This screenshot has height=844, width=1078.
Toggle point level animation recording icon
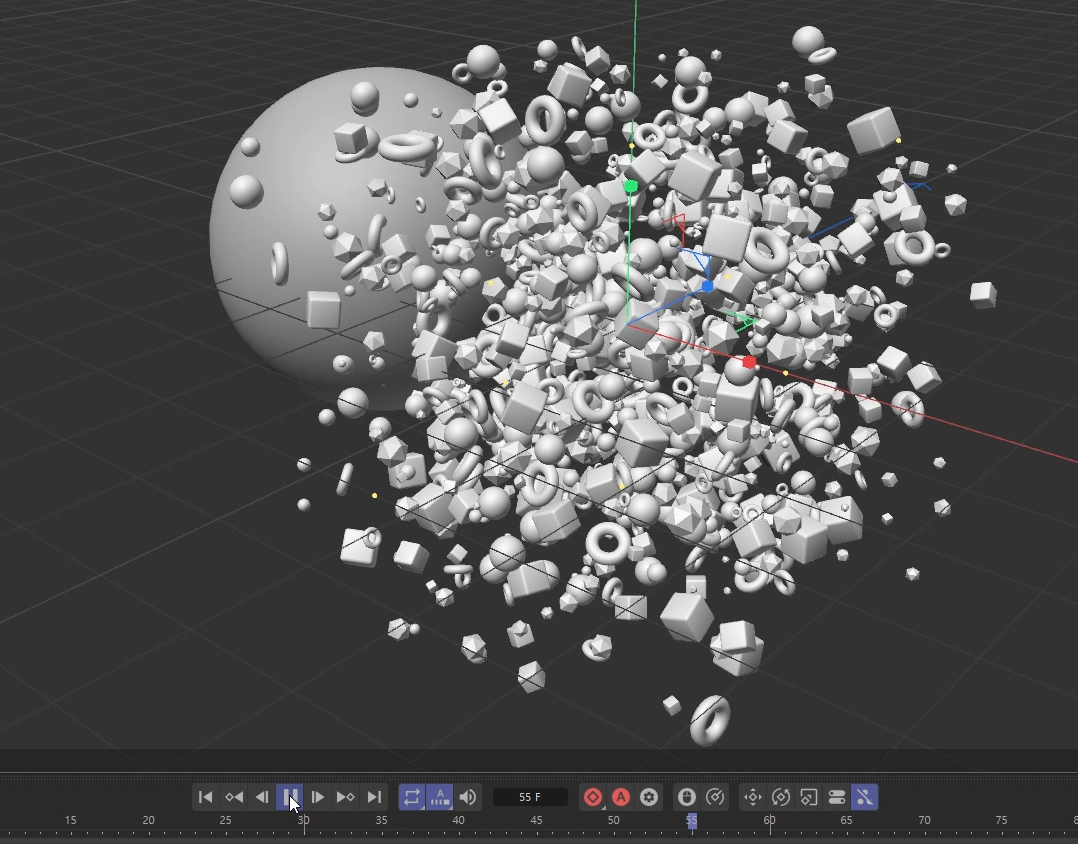point(865,797)
